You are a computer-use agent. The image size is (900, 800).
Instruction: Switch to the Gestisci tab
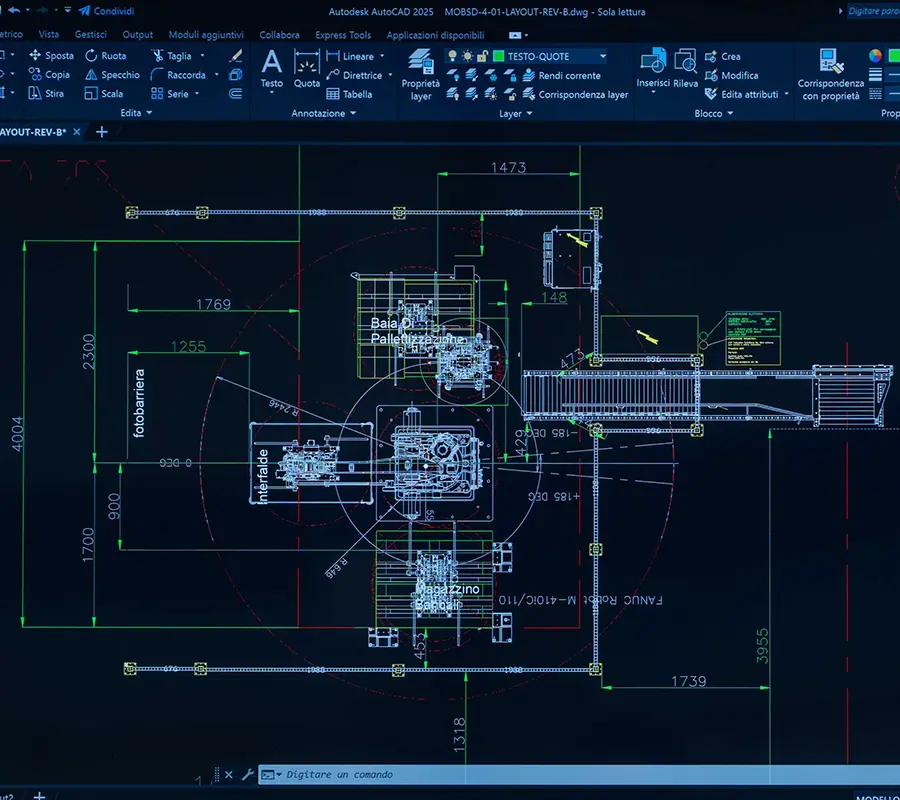91,34
